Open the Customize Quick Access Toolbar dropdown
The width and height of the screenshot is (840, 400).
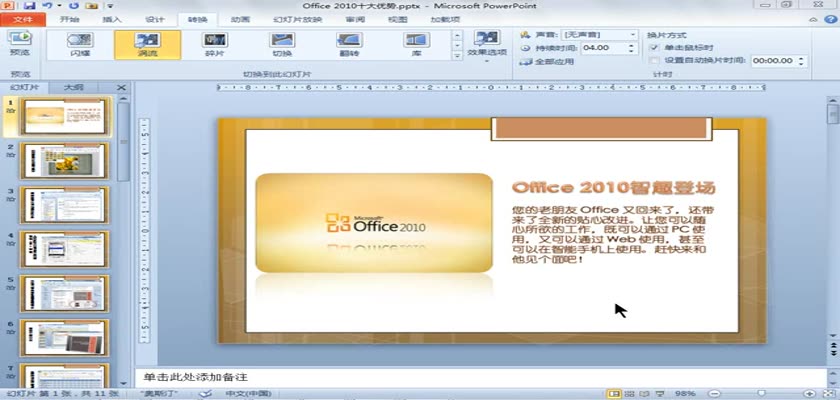click(x=110, y=6)
